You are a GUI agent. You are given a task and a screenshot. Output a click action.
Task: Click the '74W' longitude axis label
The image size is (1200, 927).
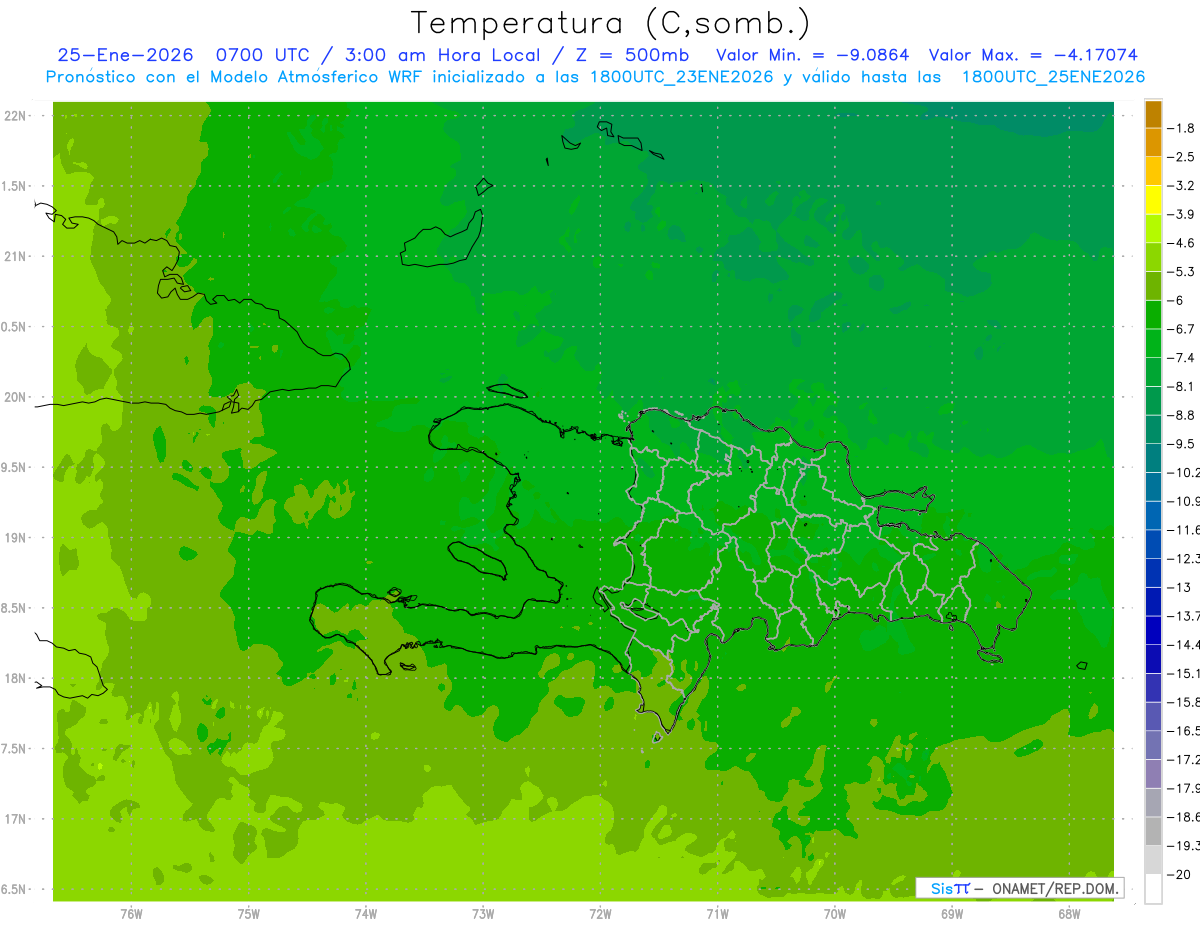click(x=365, y=914)
